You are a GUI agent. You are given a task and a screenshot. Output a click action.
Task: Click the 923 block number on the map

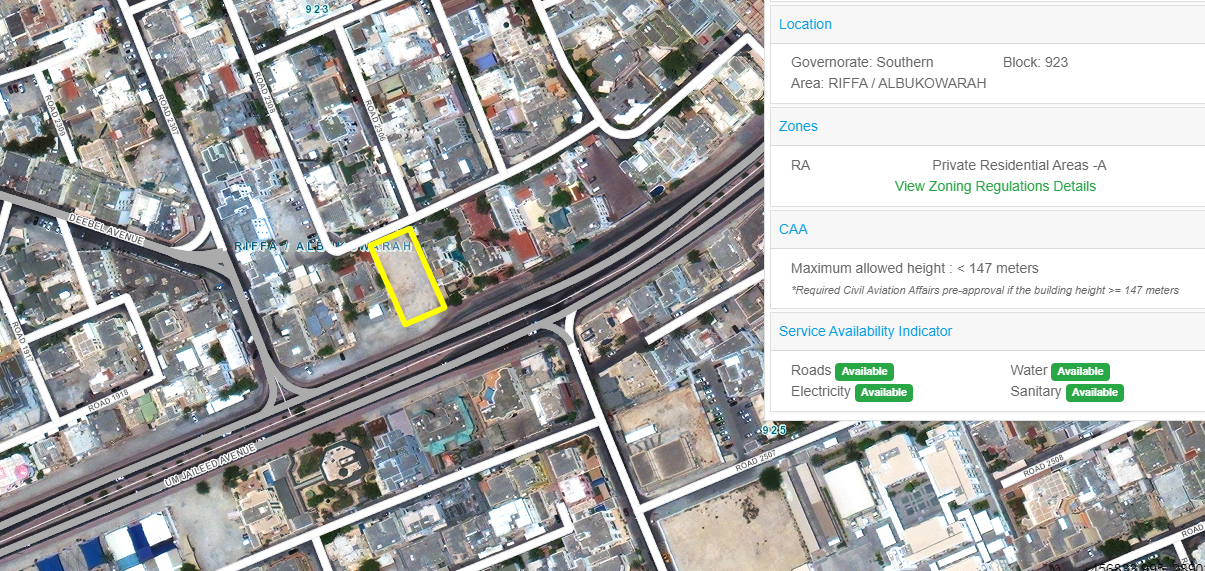point(317,8)
